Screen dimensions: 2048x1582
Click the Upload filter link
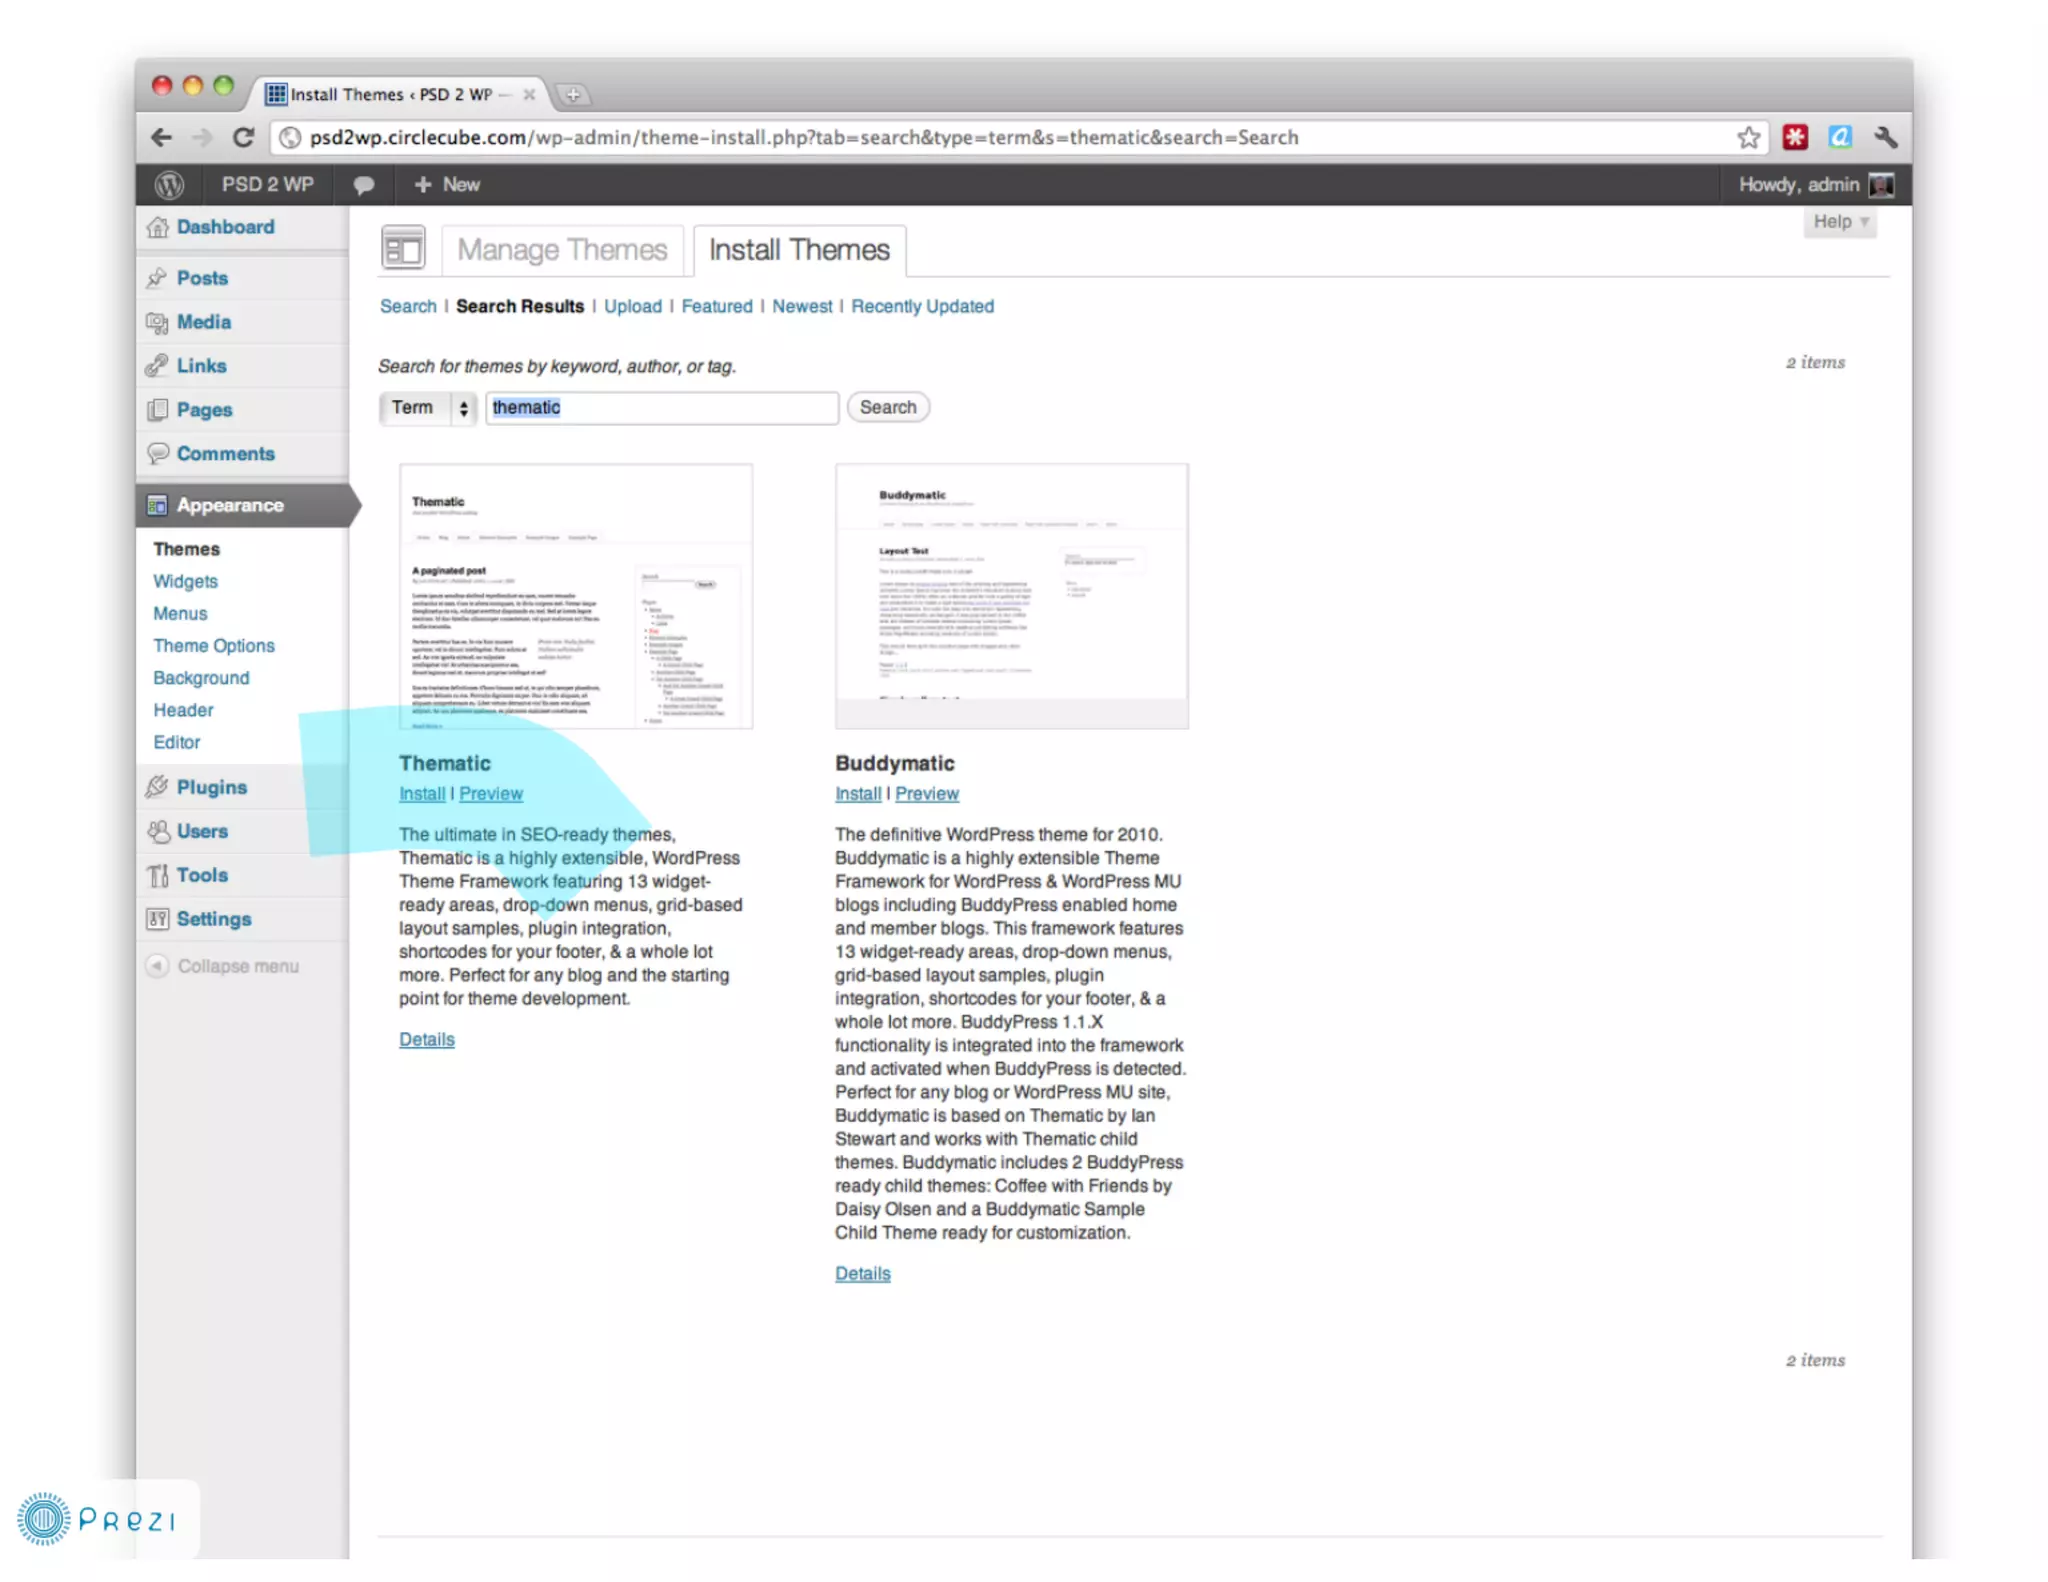pos(632,306)
